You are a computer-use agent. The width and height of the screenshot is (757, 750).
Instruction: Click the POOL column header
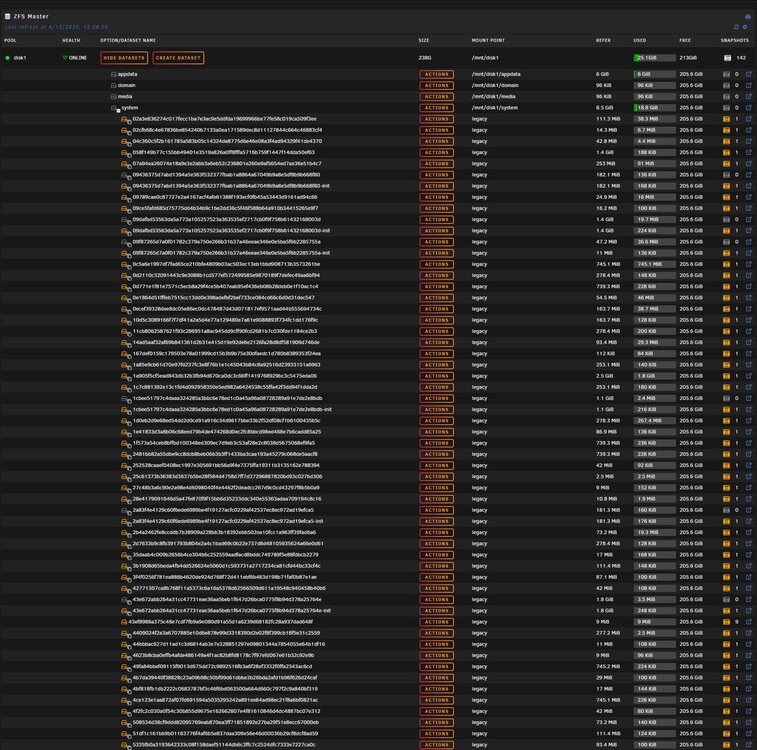[x=10, y=41]
